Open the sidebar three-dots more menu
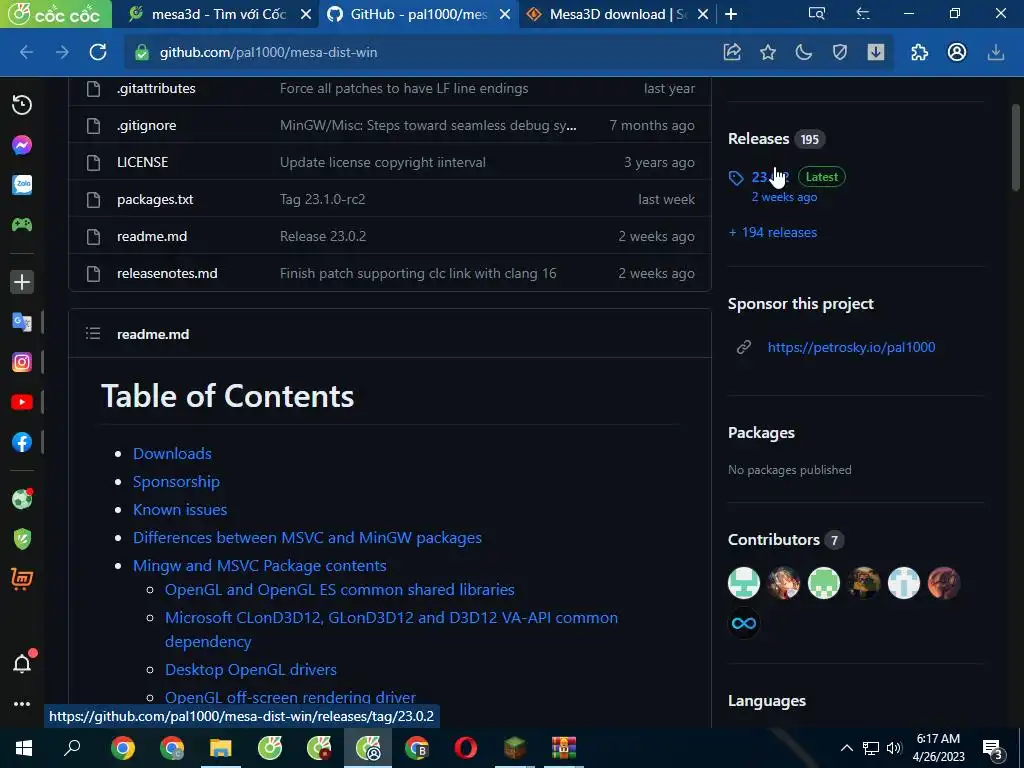Screen dimensions: 1024x768 [x=22, y=704]
